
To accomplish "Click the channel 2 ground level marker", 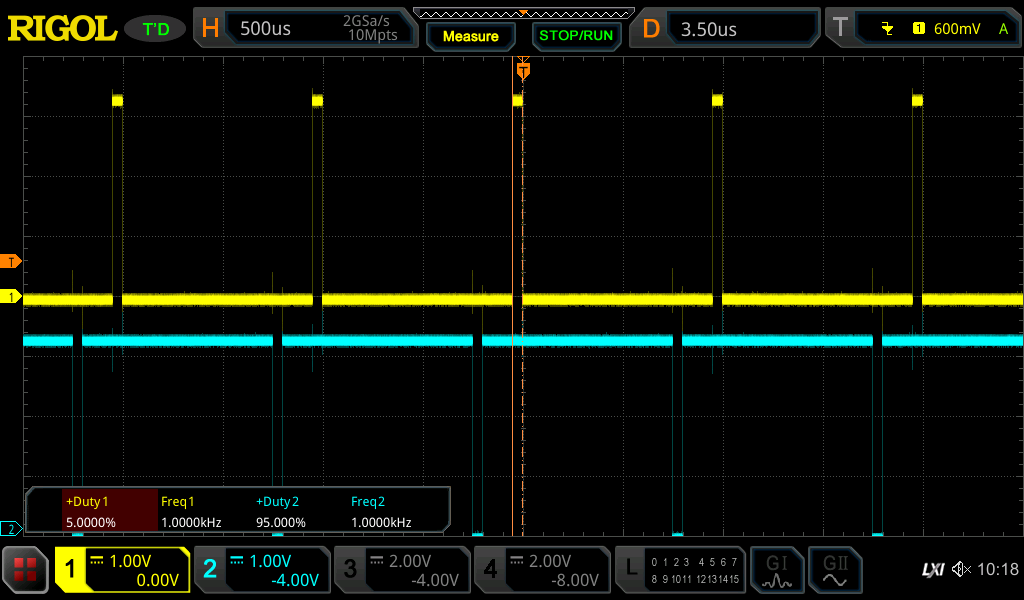I will click(10, 528).
